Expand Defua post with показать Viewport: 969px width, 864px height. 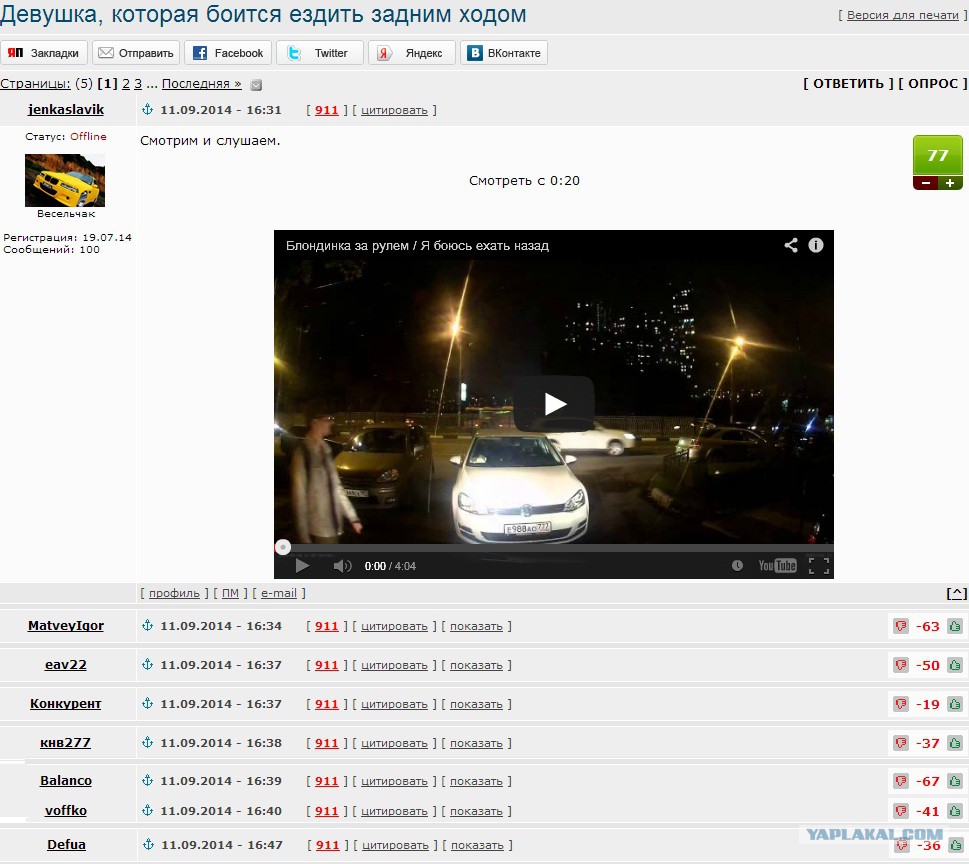(477, 845)
